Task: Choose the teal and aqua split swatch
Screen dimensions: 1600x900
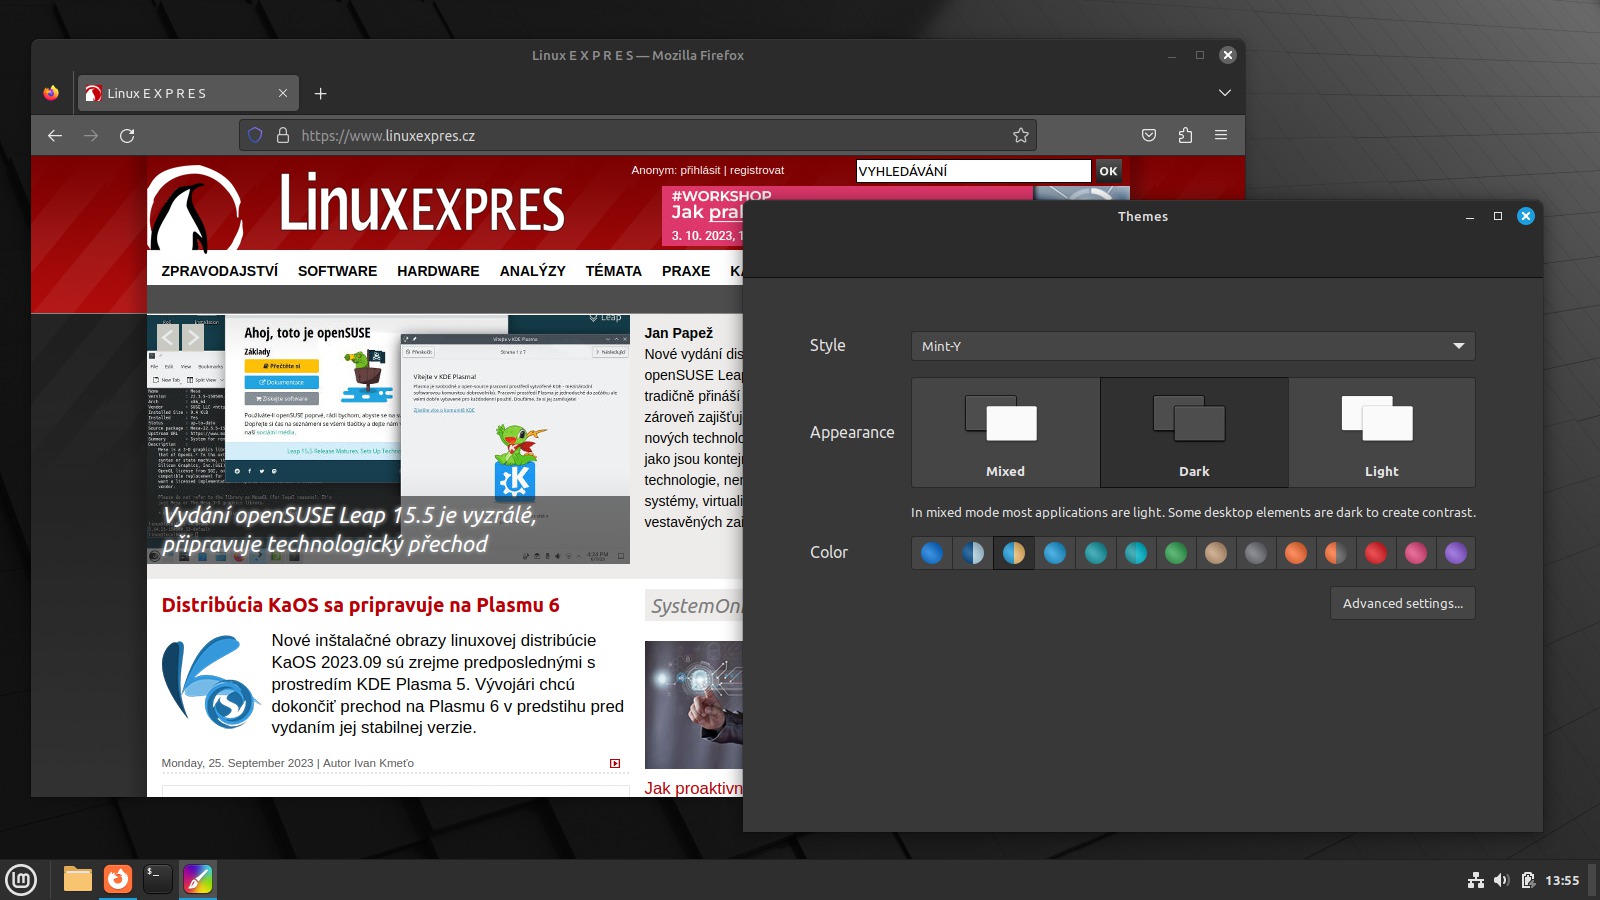Action: [1136, 553]
